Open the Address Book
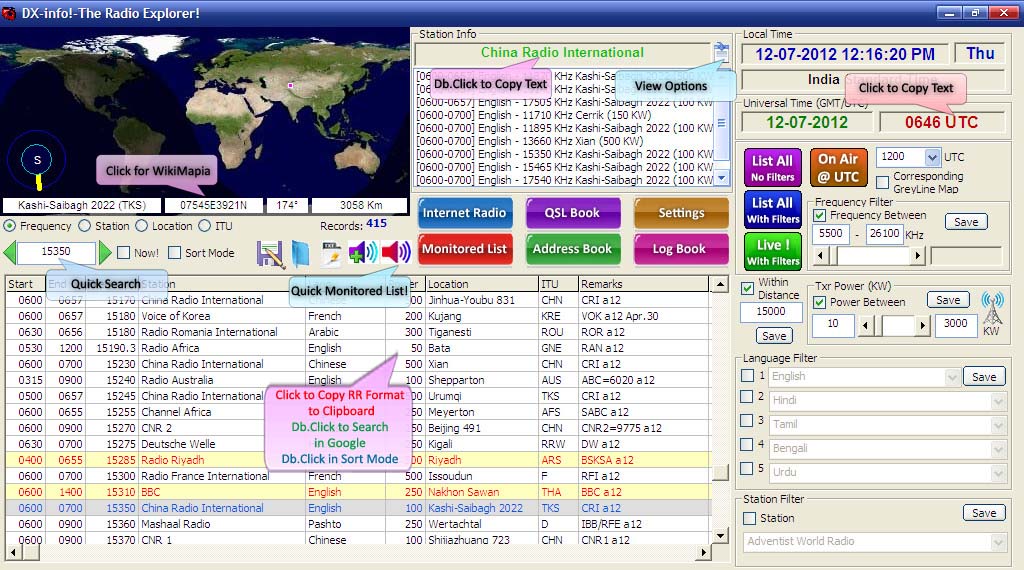 coord(572,249)
